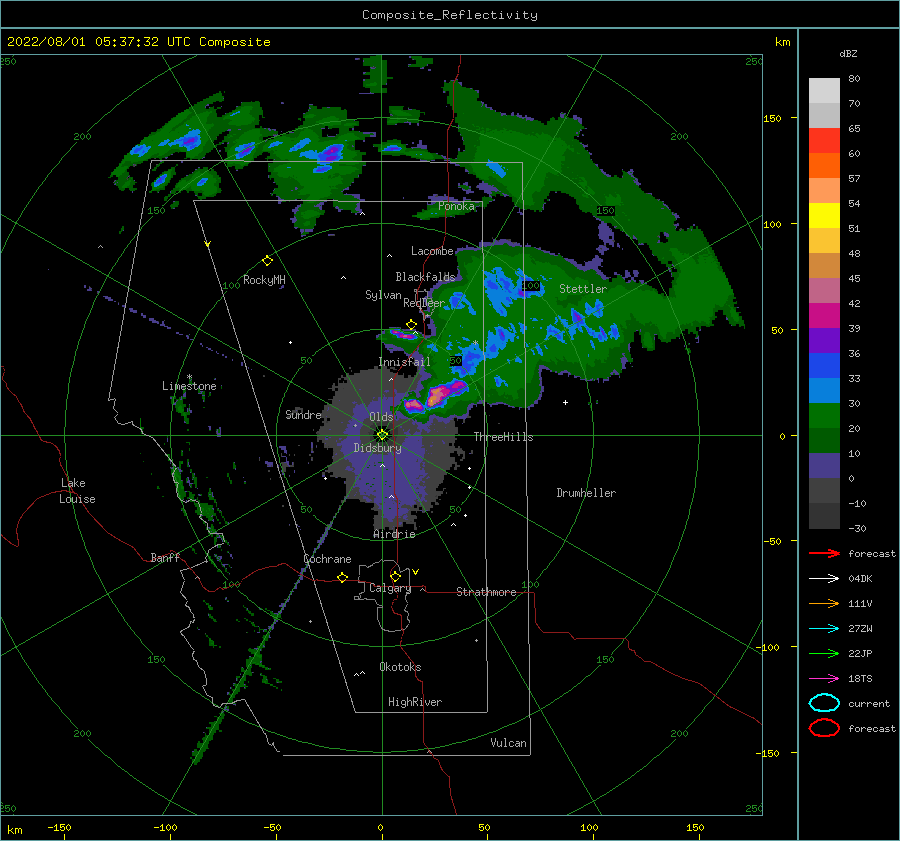900x841 pixels.
Task: Select the -50 label on right axis
Action: 771,541
